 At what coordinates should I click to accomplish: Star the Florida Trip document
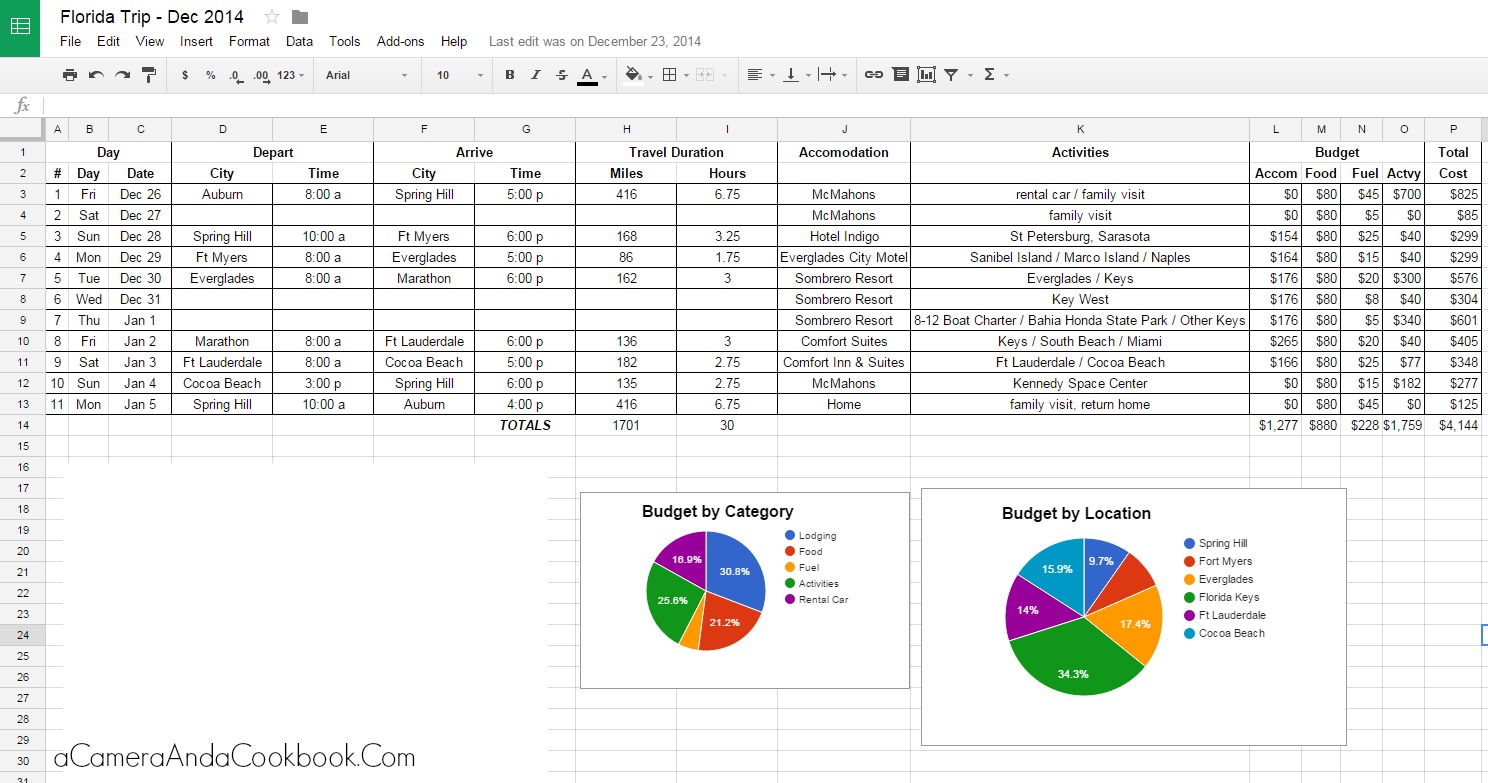click(272, 17)
